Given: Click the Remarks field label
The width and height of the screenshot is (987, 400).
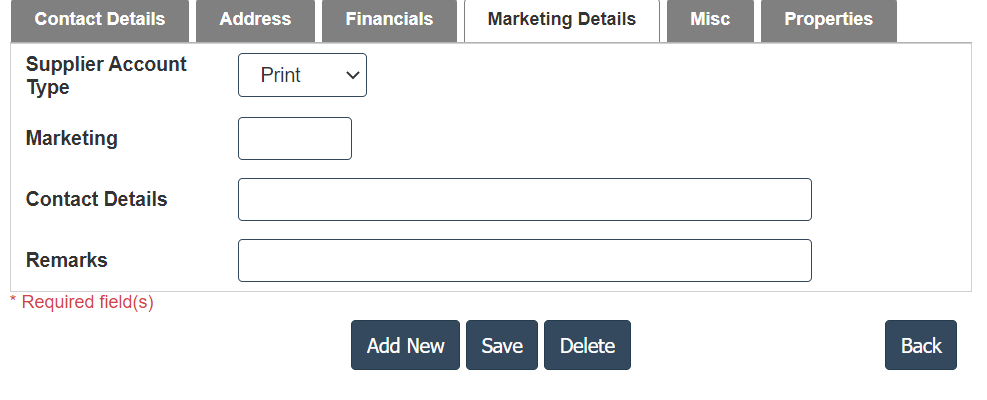Looking at the screenshot, I should pyautogui.click(x=67, y=260).
